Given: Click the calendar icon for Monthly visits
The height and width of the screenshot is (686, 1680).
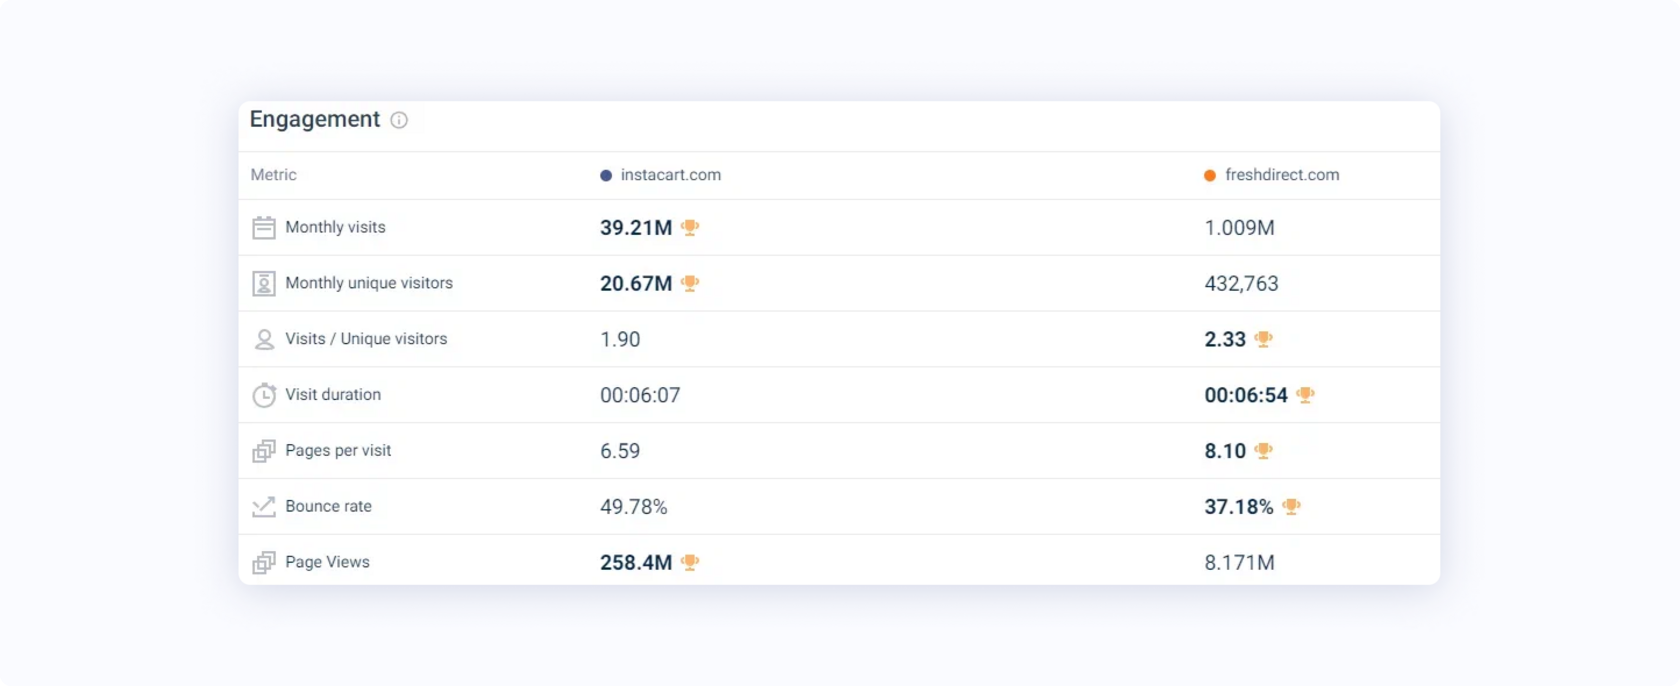Looking at the screenshot, I should coord(263,228).
